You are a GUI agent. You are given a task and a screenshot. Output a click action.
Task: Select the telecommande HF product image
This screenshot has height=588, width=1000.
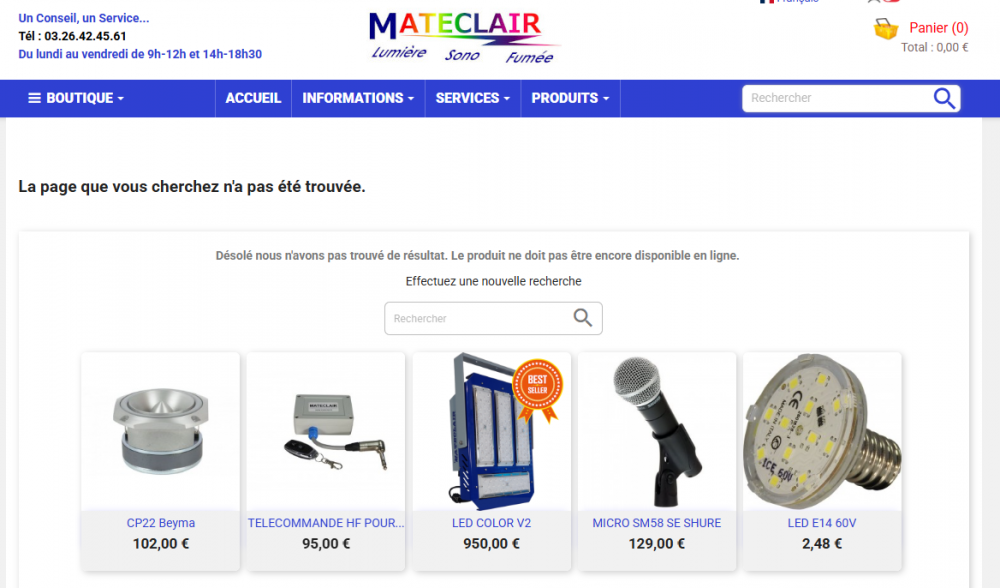pyautogui.click(x=334, y=432)
